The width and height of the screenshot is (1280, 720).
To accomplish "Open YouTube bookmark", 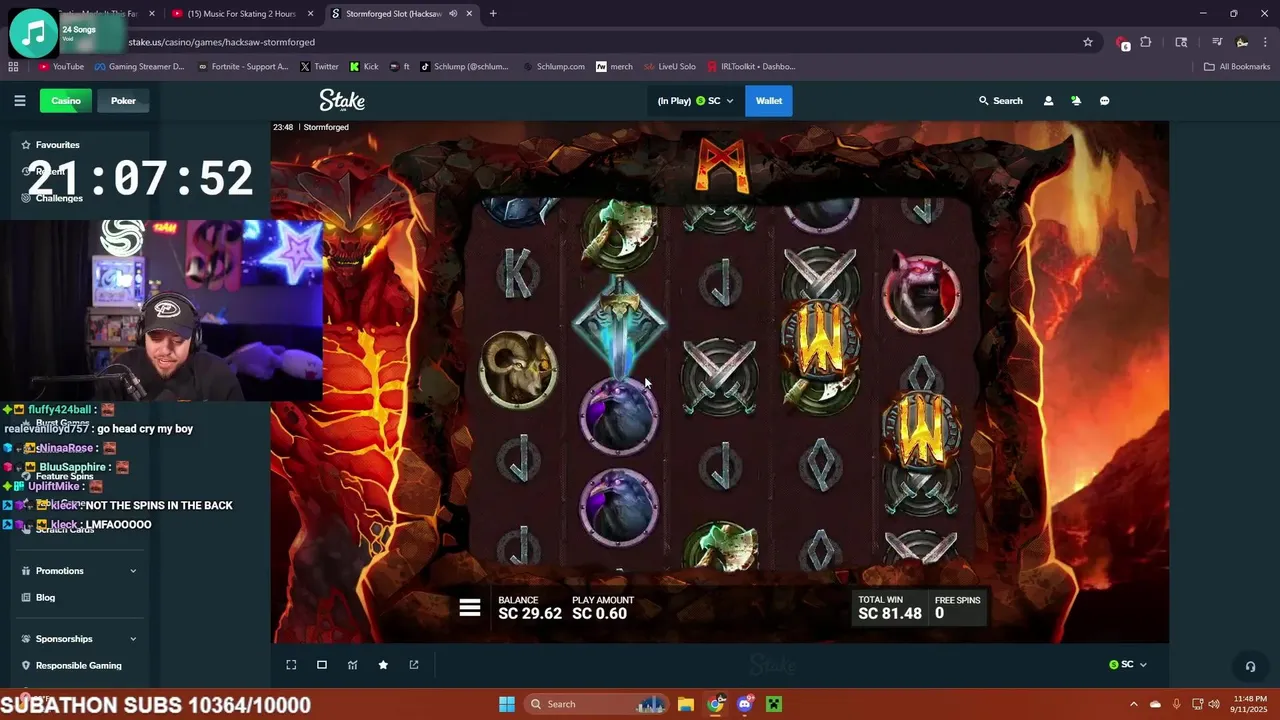I will 61,67.
